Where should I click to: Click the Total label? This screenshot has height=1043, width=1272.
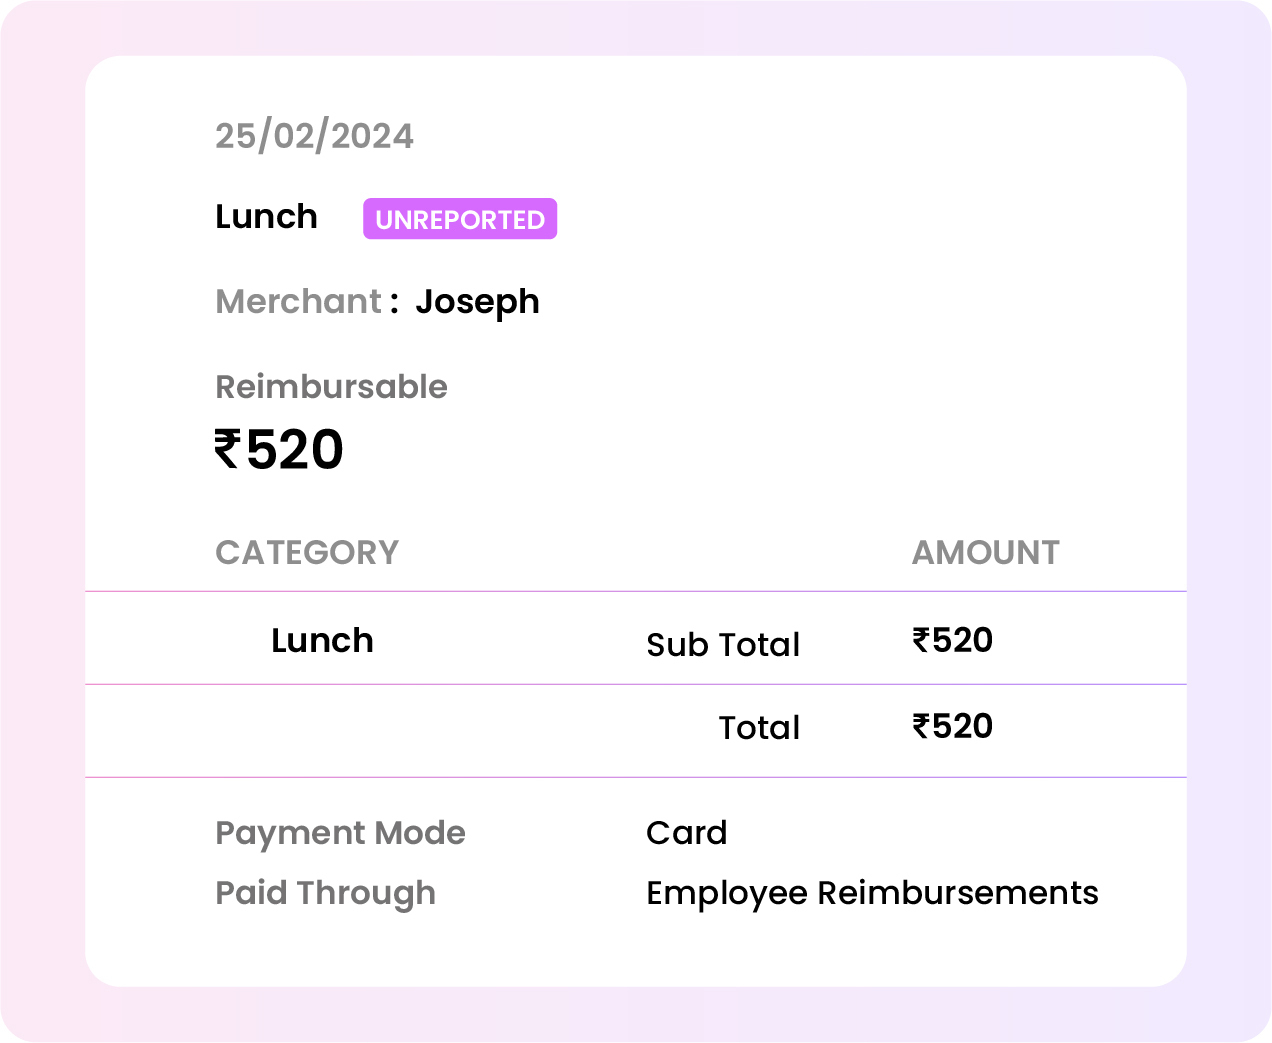[759, 728]
